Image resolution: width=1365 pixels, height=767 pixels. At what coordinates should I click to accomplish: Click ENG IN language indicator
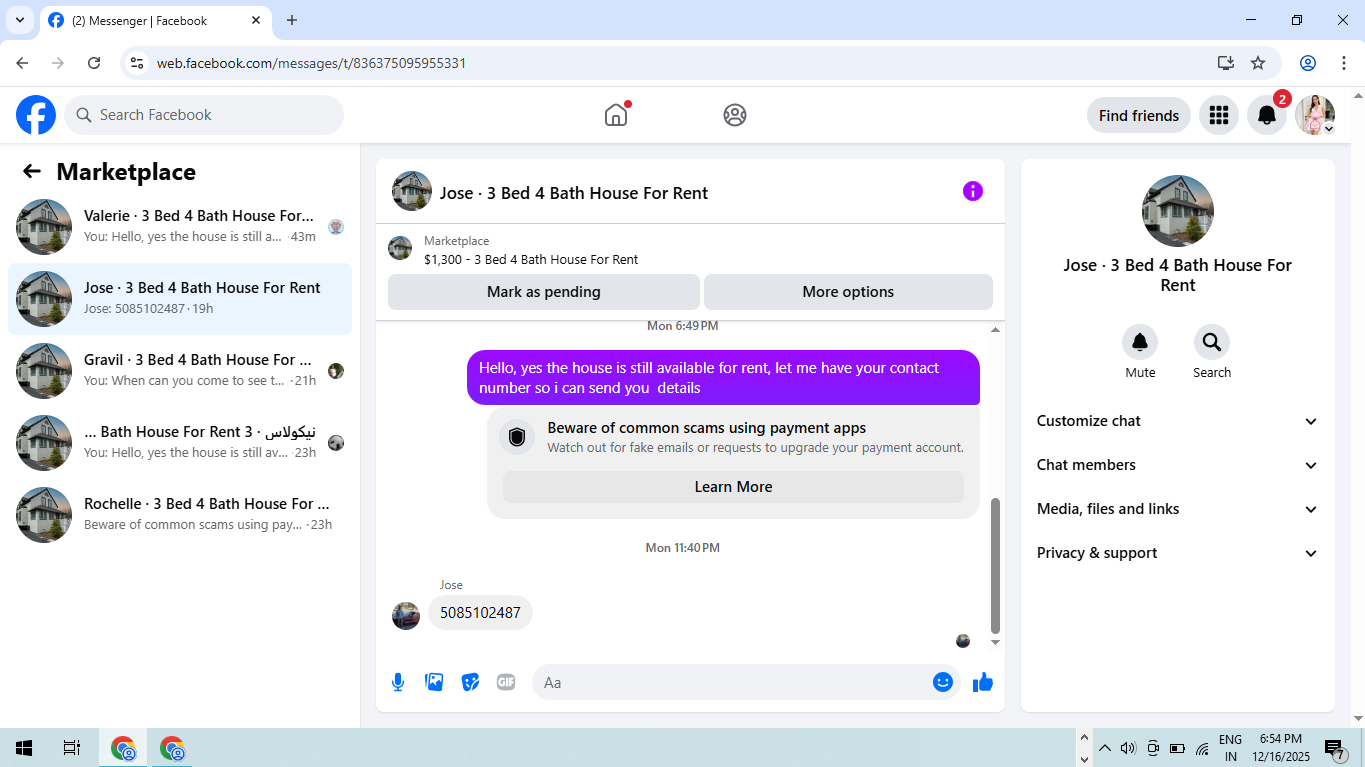[1230, 748]
